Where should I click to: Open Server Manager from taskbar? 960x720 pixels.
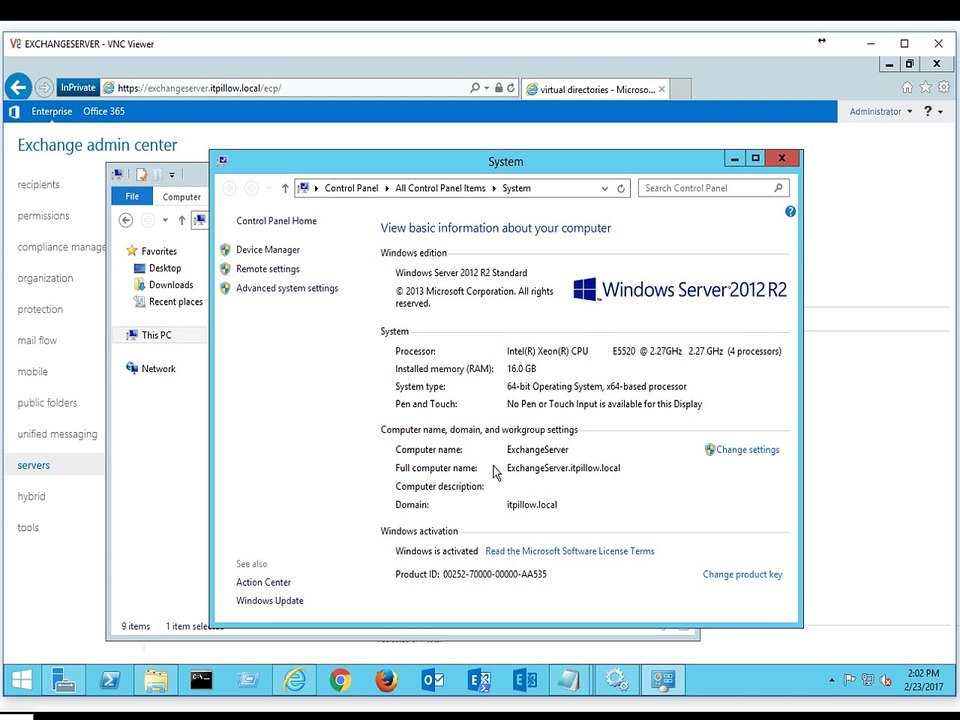click(63, 680)
